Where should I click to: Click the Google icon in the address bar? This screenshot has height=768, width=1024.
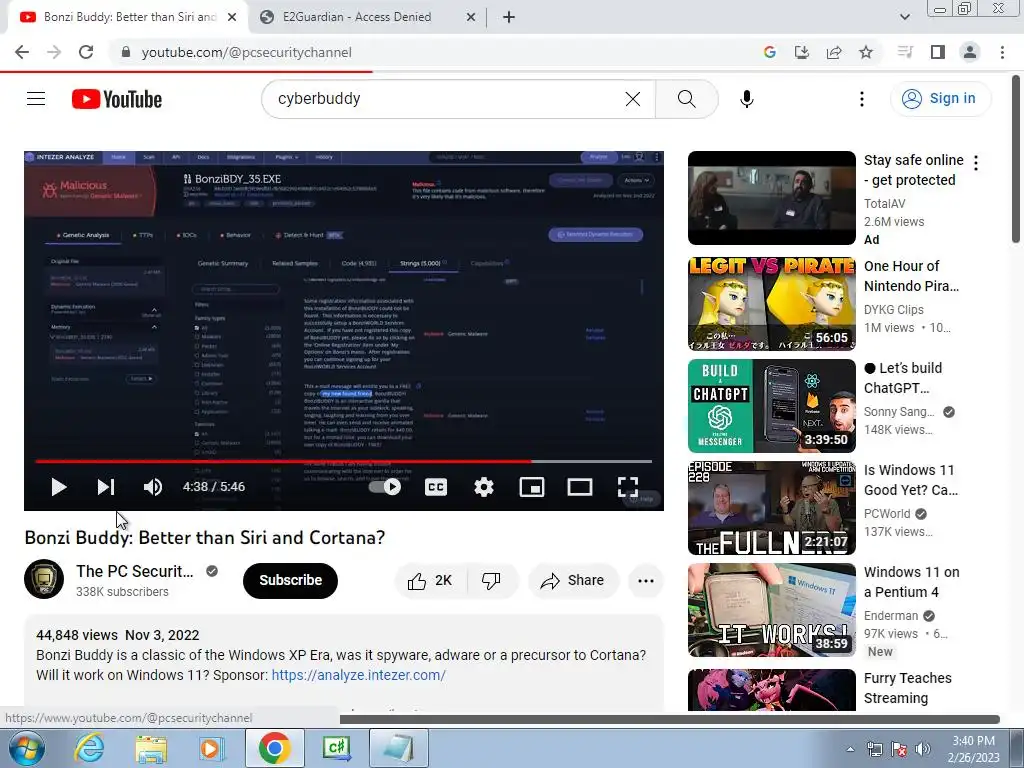[770, 52]
